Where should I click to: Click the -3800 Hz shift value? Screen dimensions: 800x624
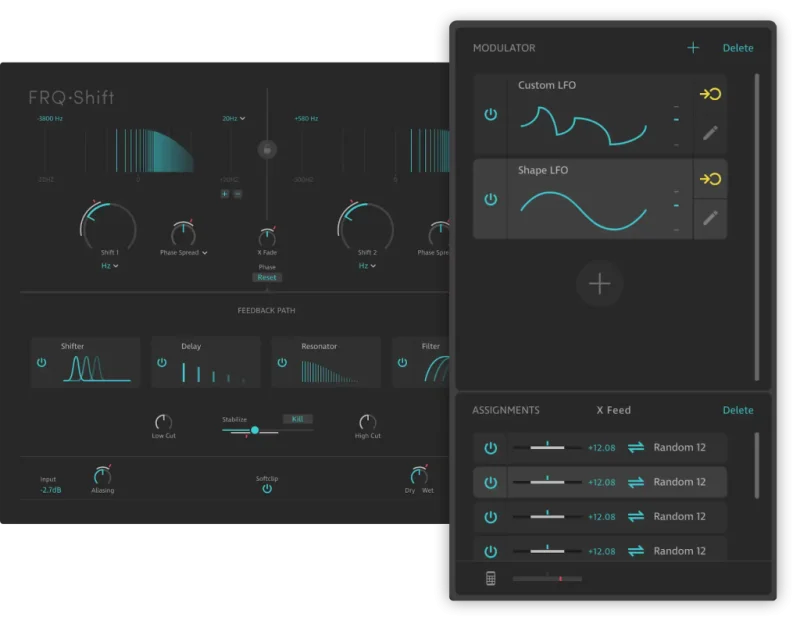[x=49, y=118]
